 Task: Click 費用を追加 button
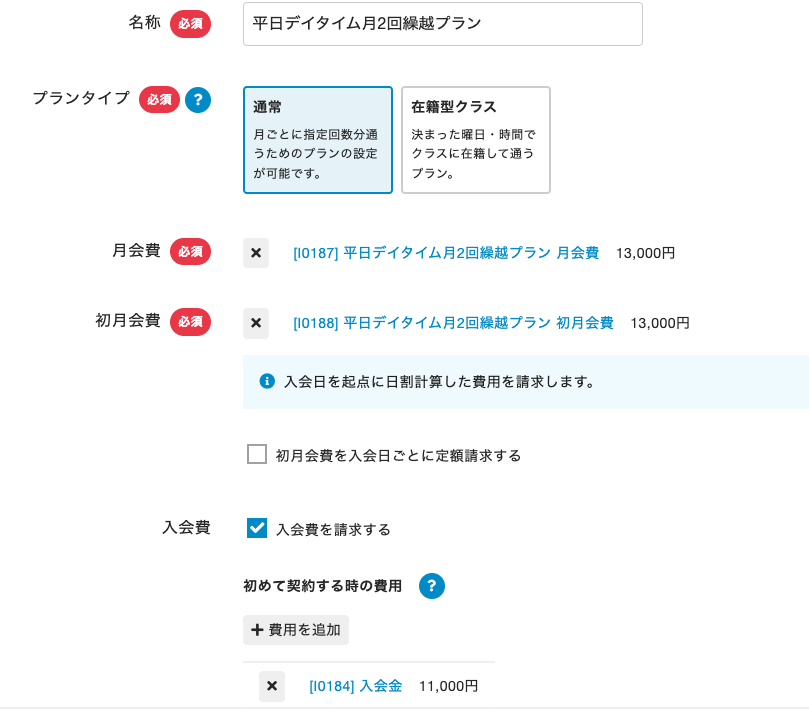296,630
